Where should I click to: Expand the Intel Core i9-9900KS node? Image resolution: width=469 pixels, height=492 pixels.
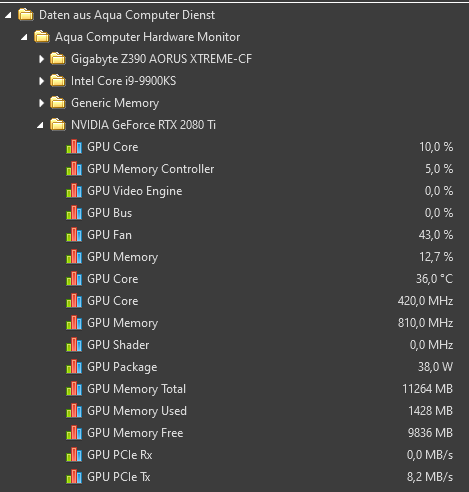41,81
